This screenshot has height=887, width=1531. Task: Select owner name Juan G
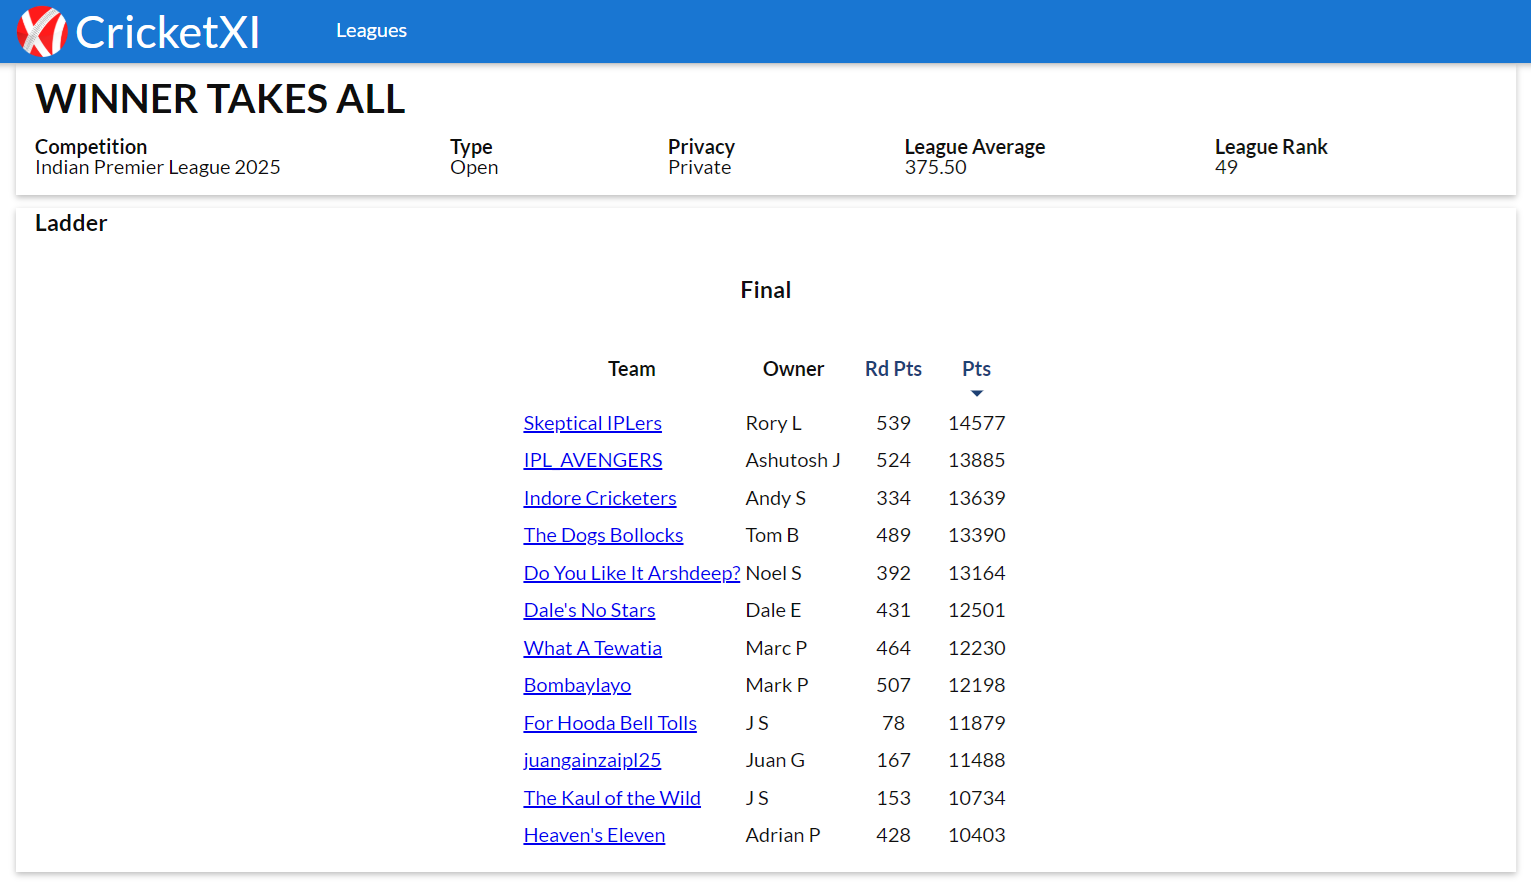pos(775,760)
